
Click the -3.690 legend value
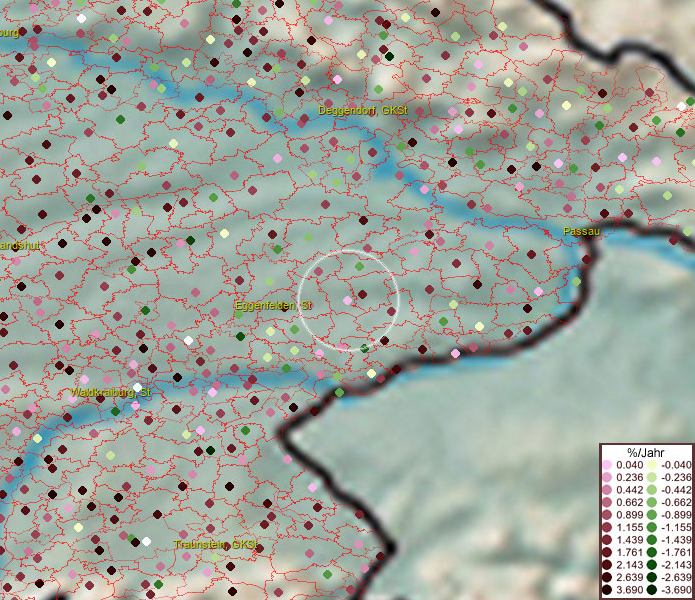point(676,590)
